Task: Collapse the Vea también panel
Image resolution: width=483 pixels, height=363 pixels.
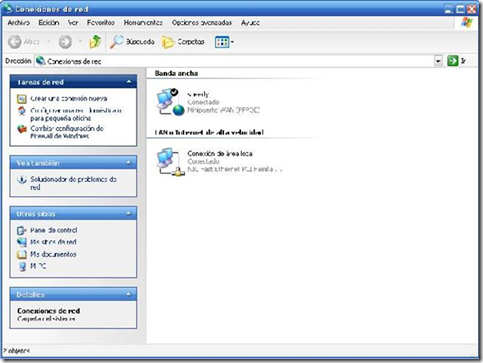Action: (129, 163)
